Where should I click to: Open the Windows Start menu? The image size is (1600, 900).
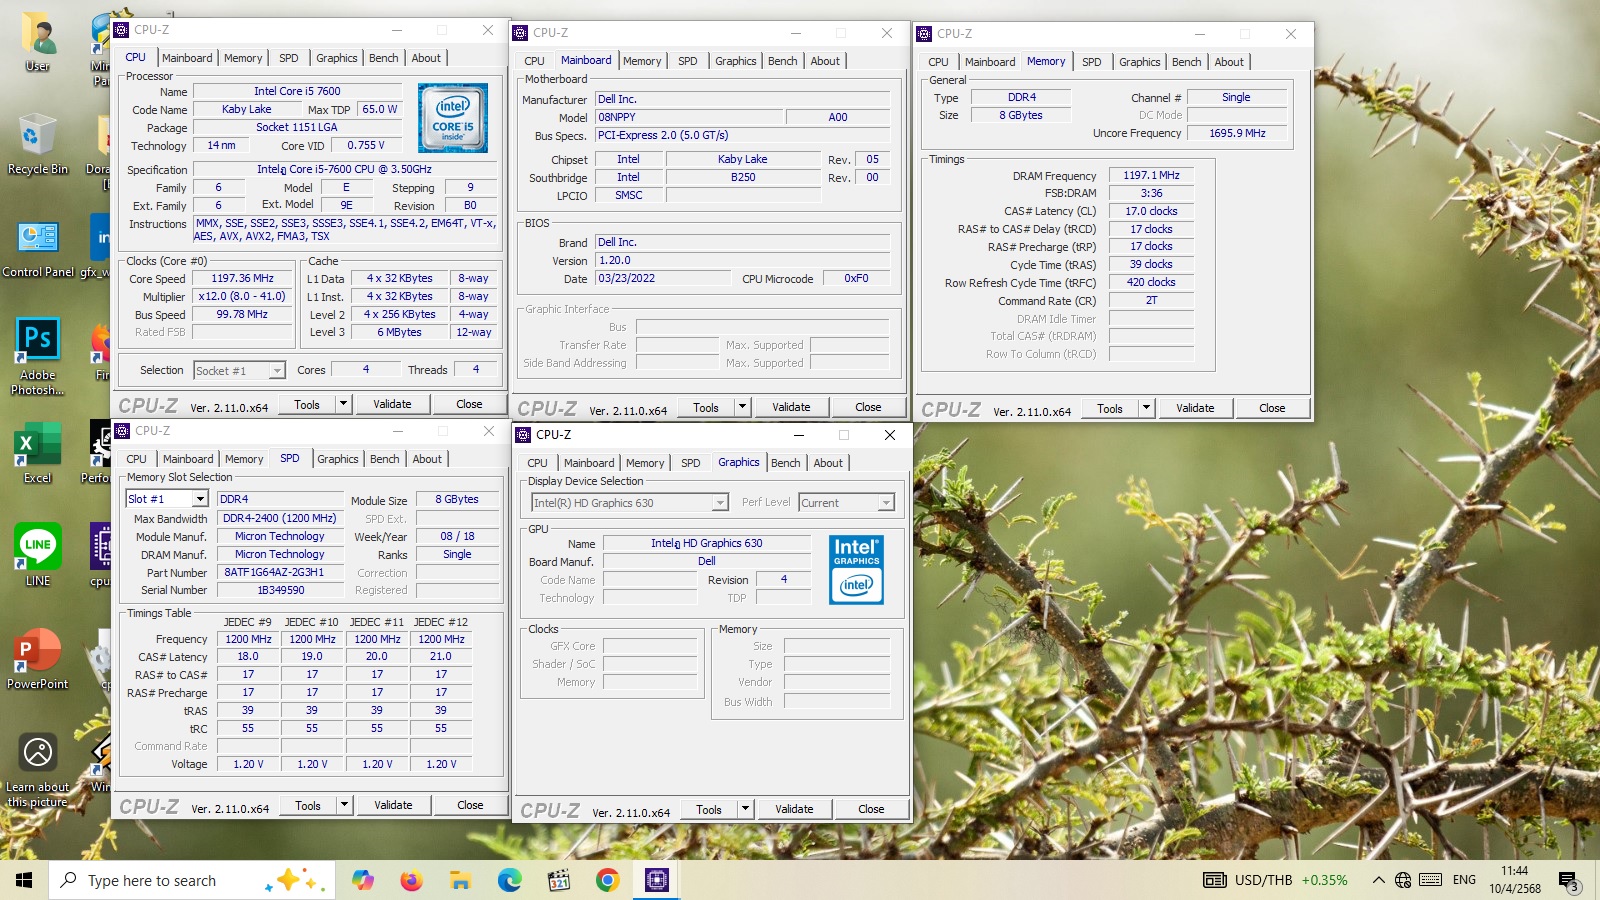[24, 880]
